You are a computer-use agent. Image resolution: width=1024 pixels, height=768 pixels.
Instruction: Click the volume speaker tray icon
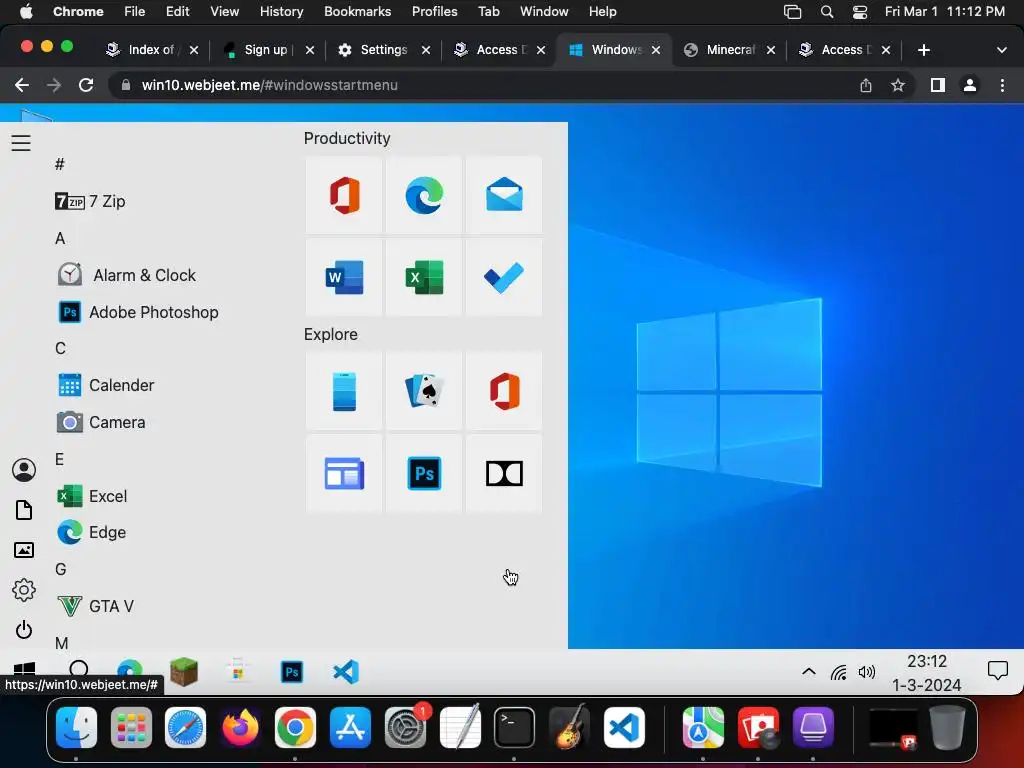pos(867,672)
